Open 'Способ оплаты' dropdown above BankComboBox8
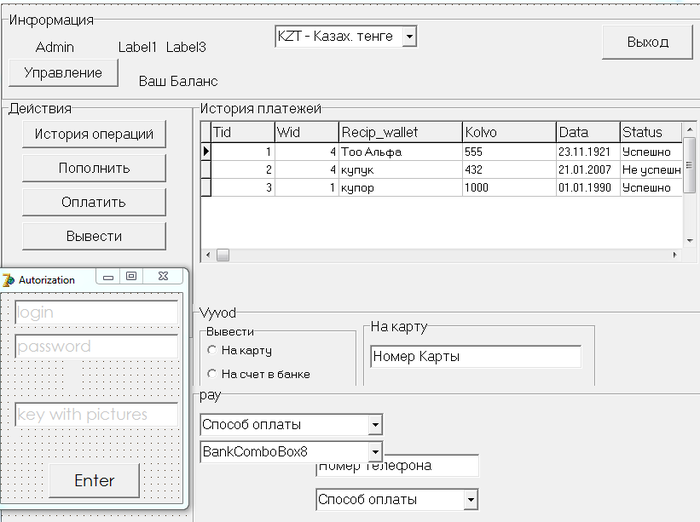Screen dimensions: 700x522 click(375, 425)
